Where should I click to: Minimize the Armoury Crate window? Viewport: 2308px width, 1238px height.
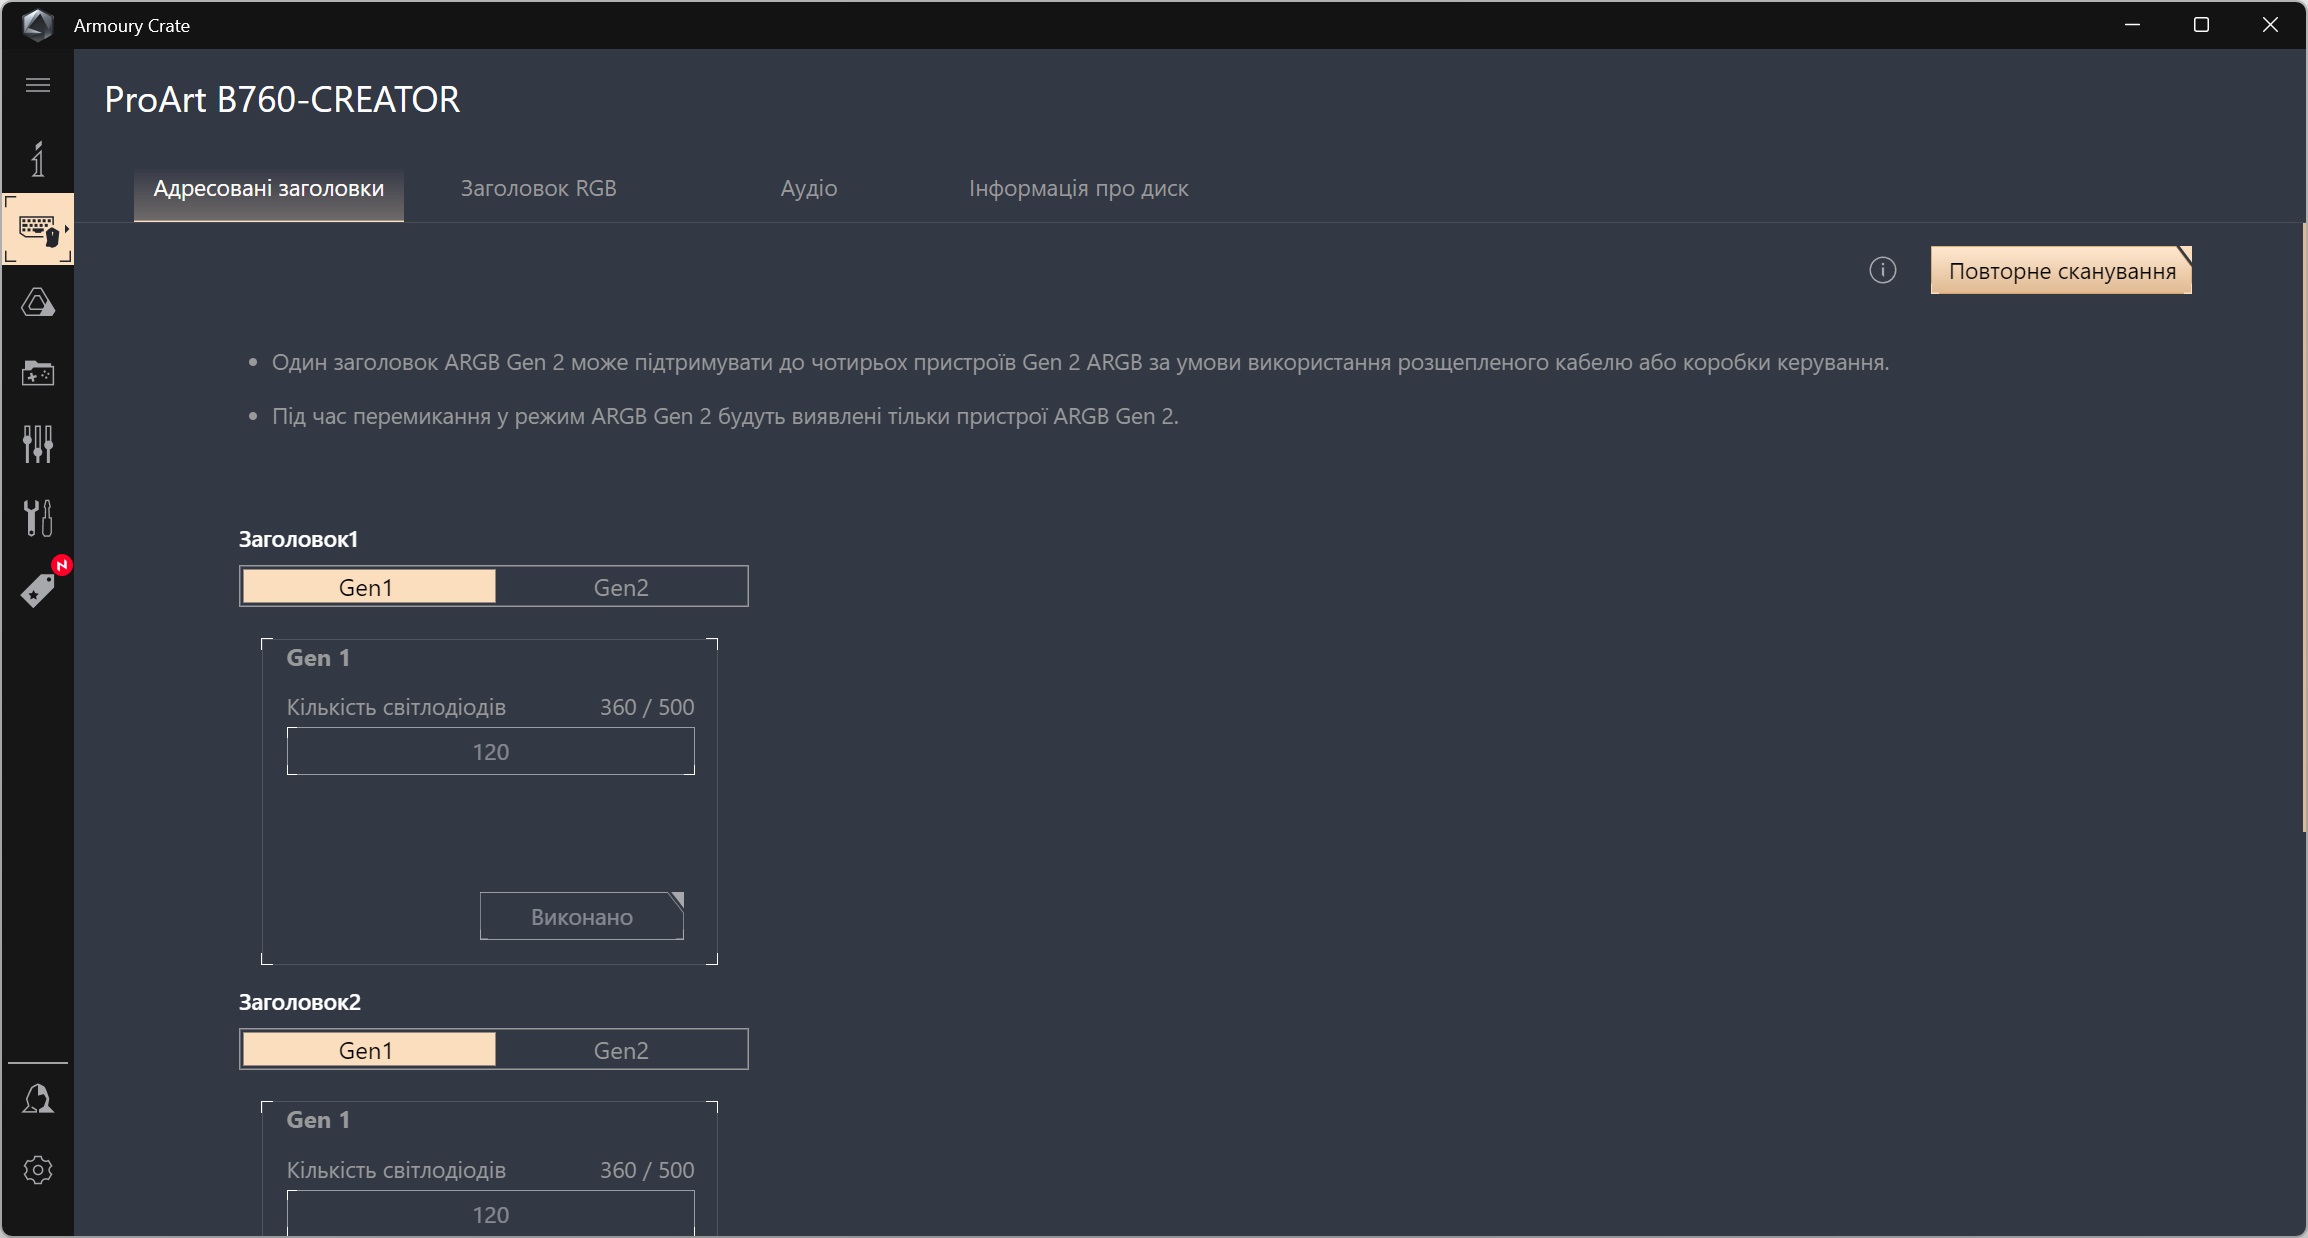click(2132, 25)
